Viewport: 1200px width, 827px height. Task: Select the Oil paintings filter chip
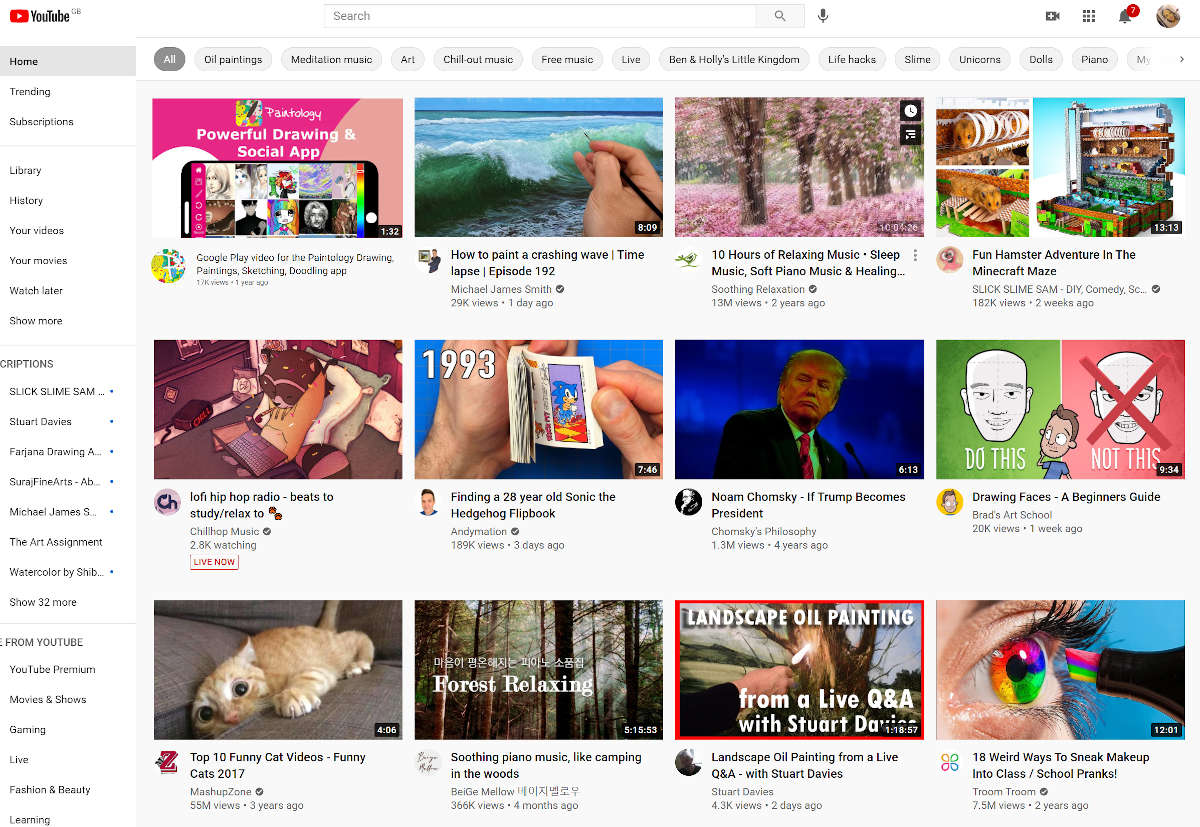pos(233,59)
